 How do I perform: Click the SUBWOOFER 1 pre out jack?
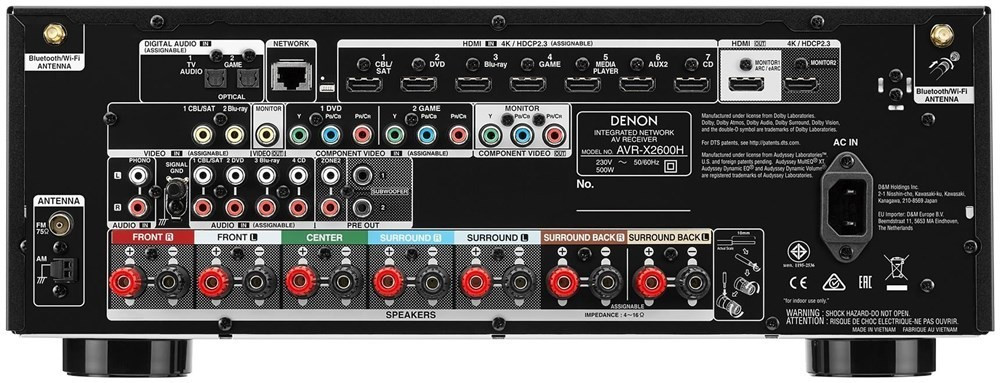click(362, 176)
